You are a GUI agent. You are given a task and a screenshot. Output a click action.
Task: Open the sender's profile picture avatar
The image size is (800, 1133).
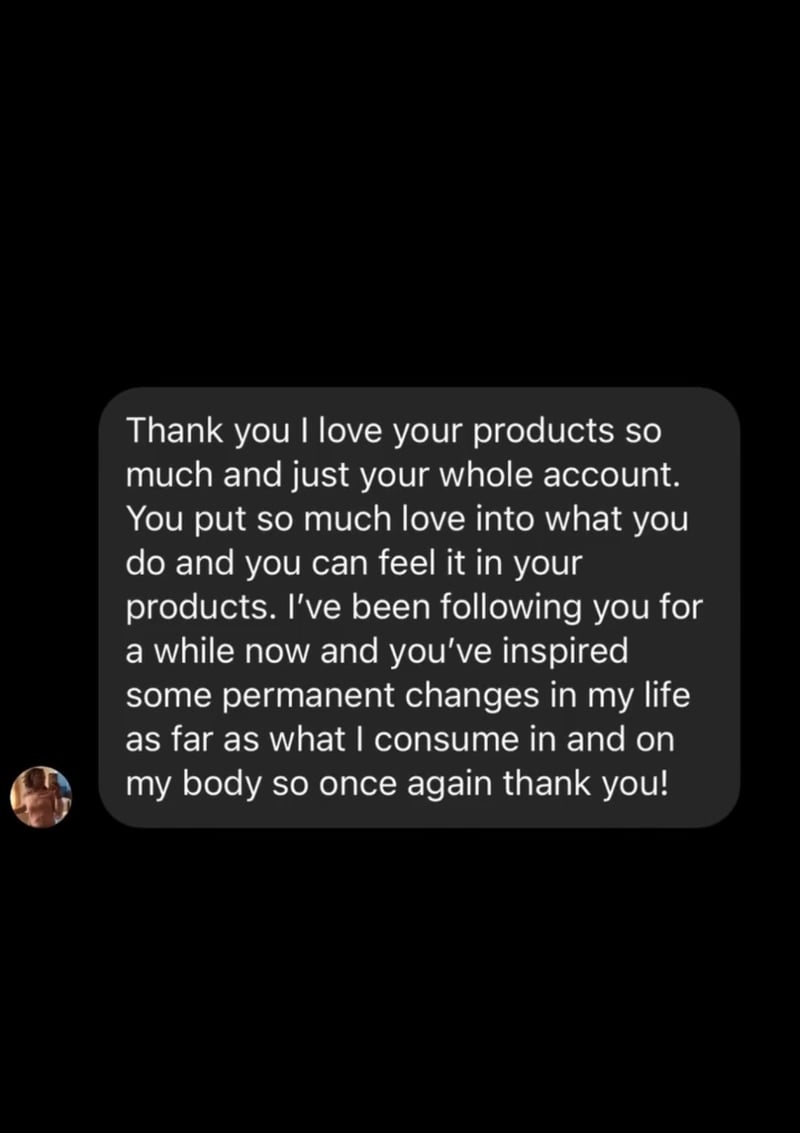tap(40, 797)
